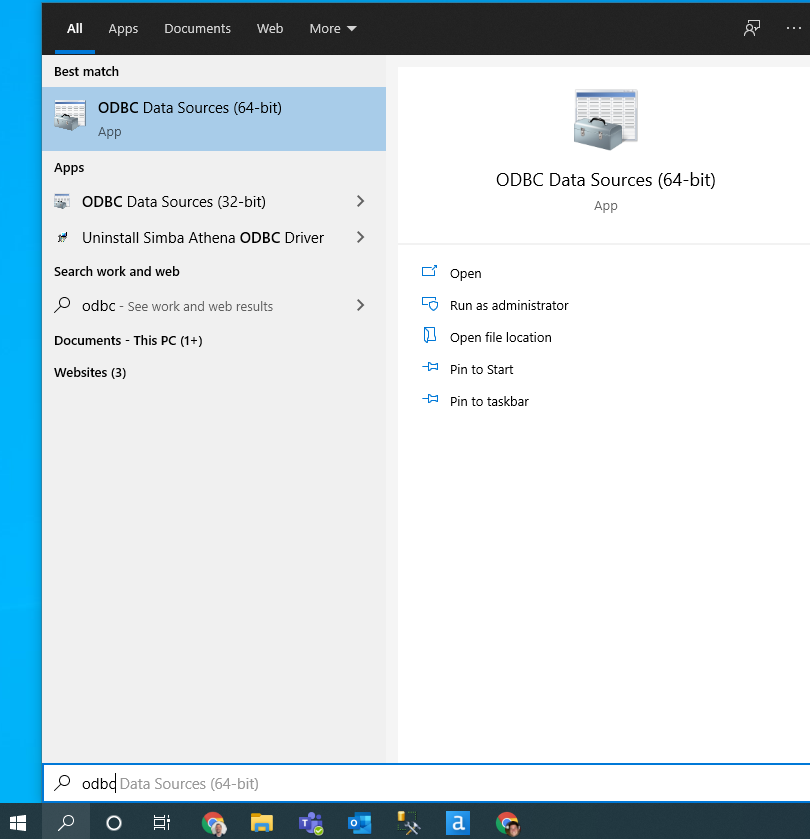Select the Documents search filter
This screenshot has height=839, width=810.
click(197, 28)
